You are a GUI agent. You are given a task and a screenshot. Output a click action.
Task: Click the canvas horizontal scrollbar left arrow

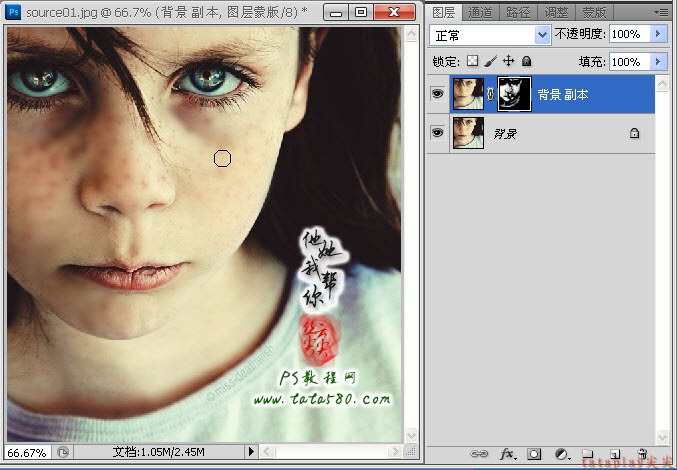pyautogui.click(x=266, y=452)
